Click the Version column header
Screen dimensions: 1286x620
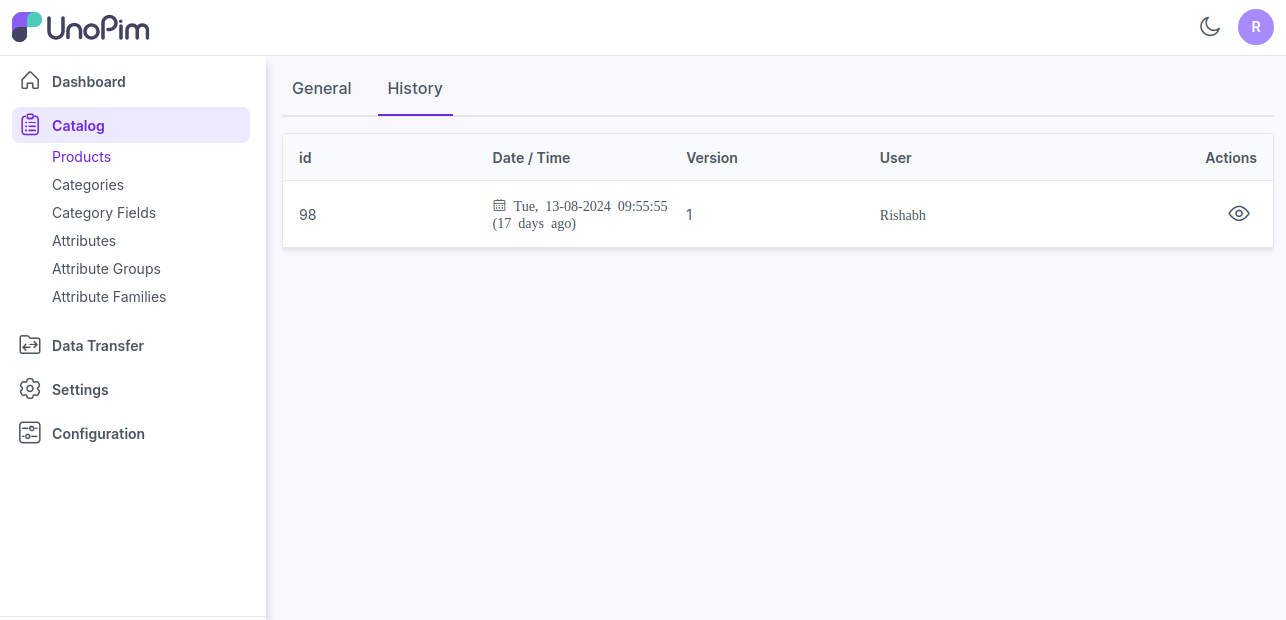[711, 158]
